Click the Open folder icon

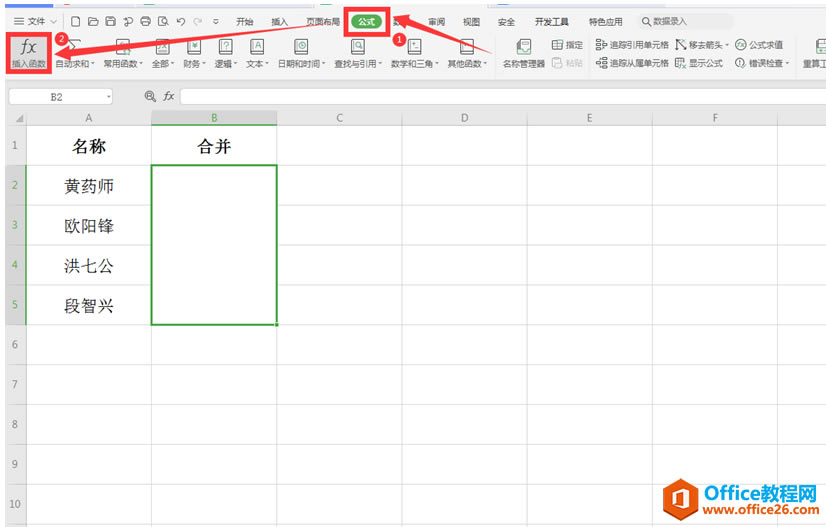tap(93, 22)
